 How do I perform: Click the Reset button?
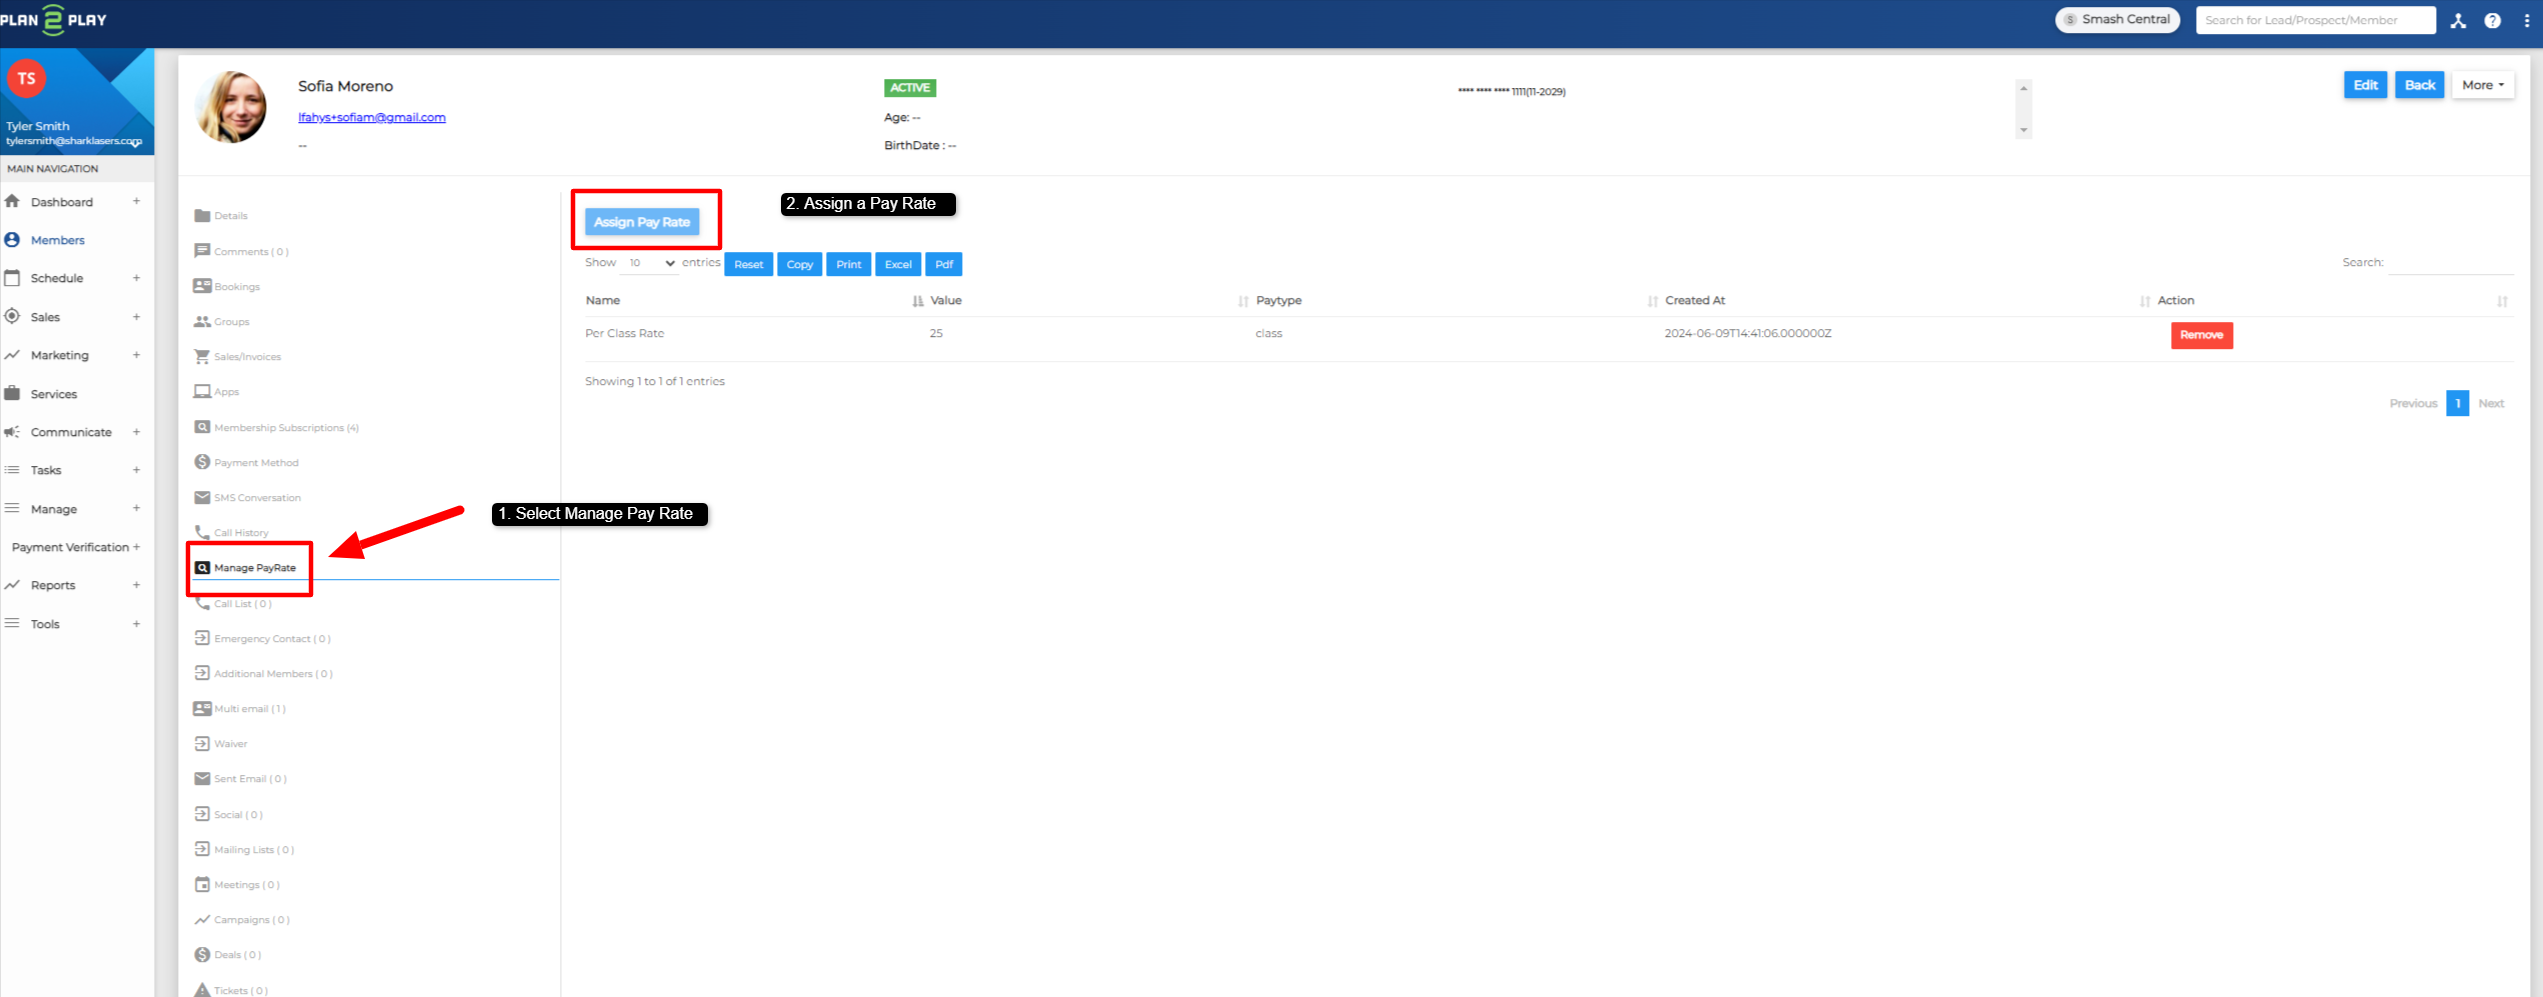748,264
